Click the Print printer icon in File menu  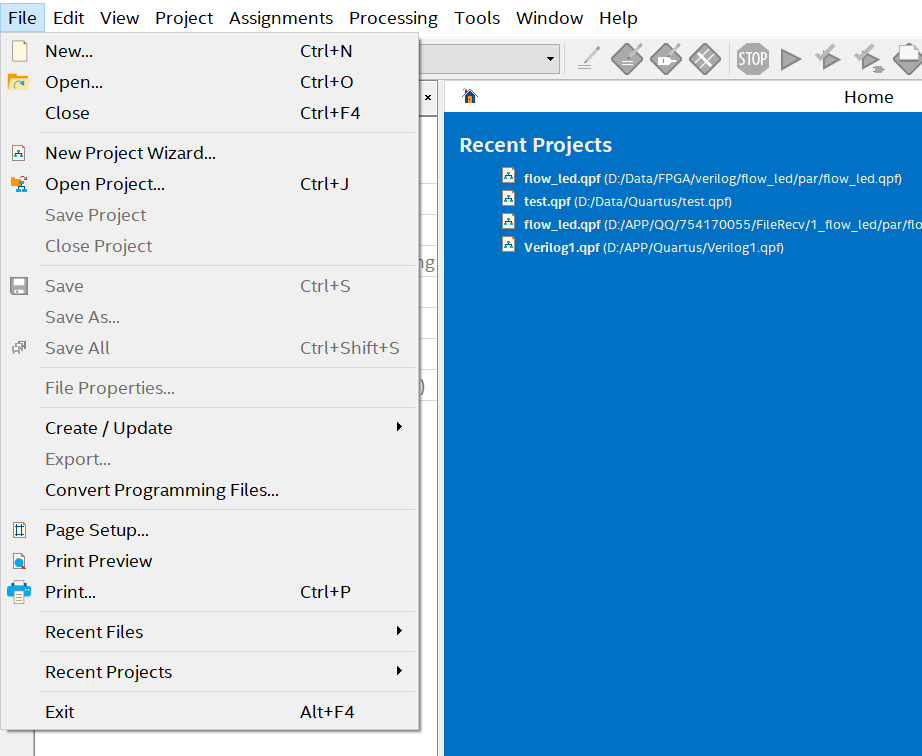19,592
